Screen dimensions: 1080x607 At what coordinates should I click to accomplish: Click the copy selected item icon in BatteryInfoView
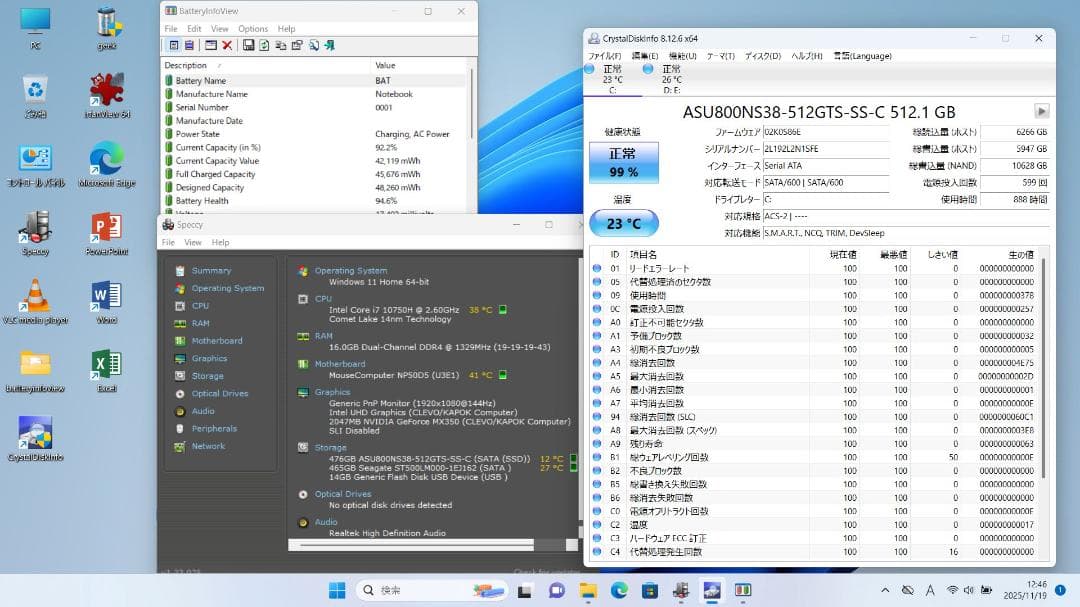coord(280,44)
